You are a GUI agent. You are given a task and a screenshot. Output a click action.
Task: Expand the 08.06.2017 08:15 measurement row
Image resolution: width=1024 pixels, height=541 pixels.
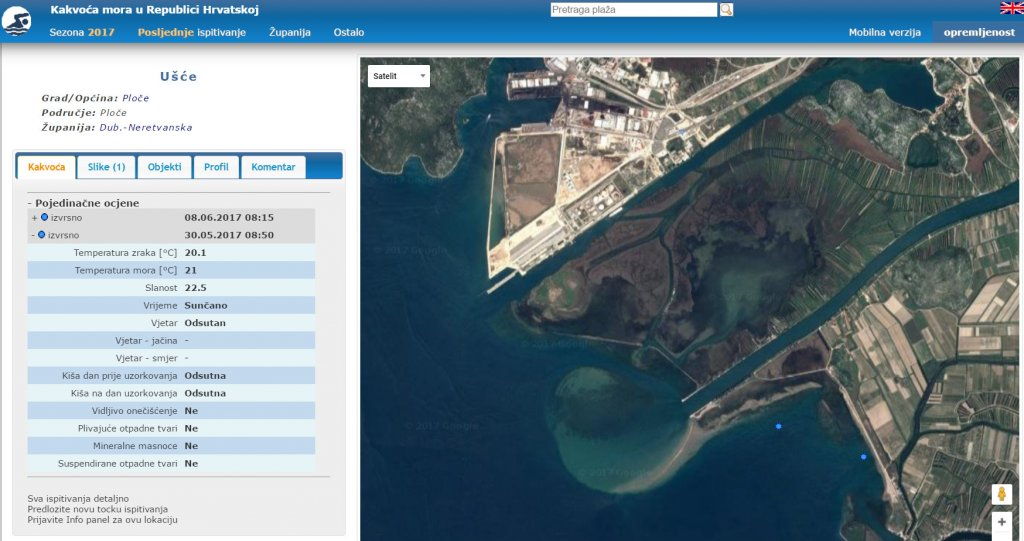pyautogui.click(x=34, y=218)
